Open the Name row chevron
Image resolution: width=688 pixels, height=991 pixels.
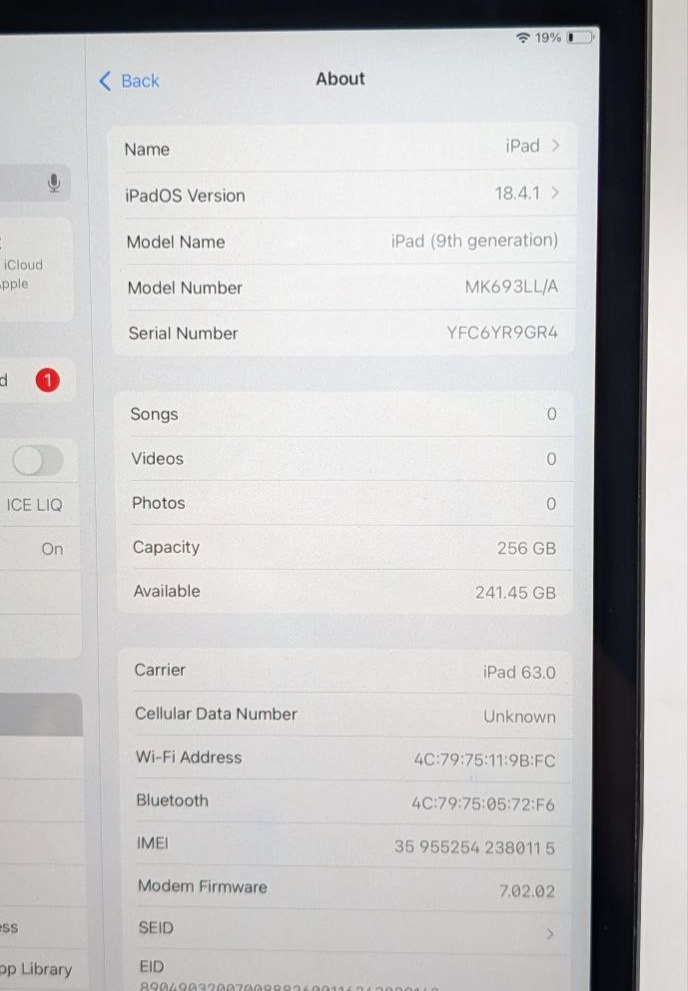555,145
